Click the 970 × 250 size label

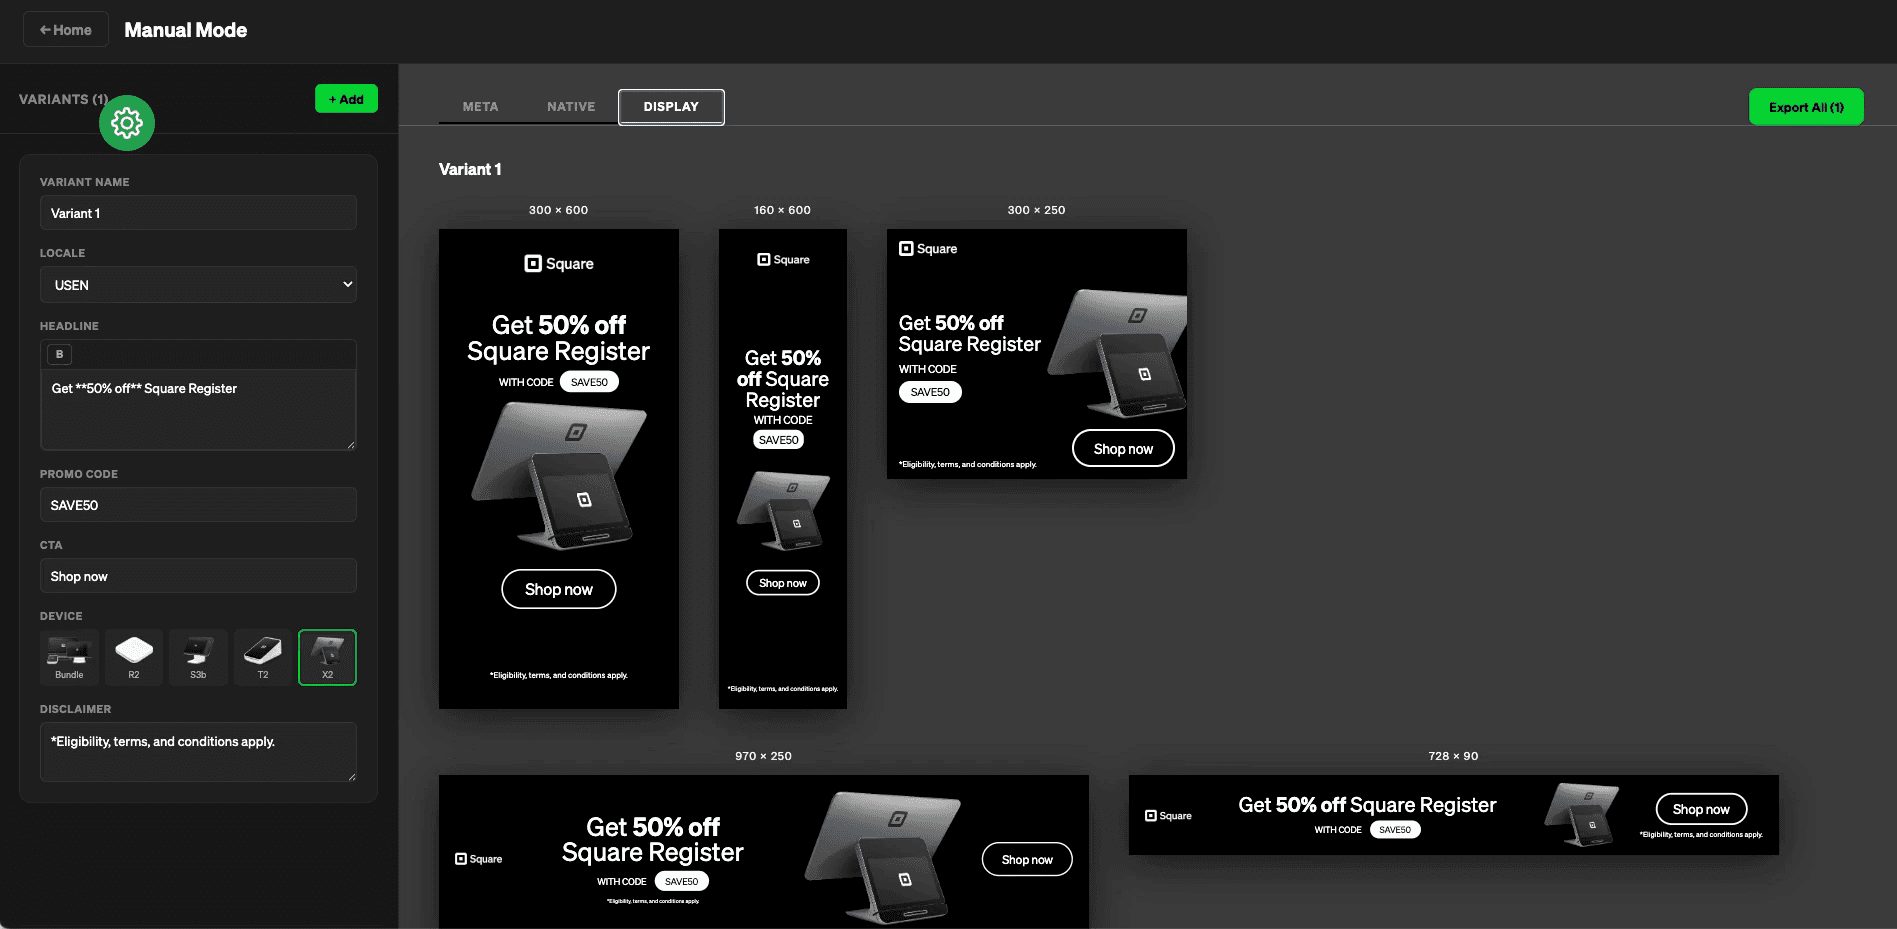[763, 756]
